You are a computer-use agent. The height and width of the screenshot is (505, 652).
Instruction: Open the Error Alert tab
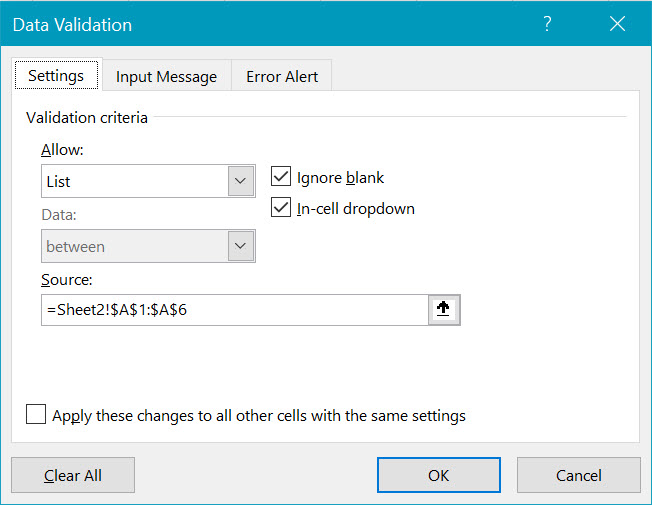click(282, 77)
